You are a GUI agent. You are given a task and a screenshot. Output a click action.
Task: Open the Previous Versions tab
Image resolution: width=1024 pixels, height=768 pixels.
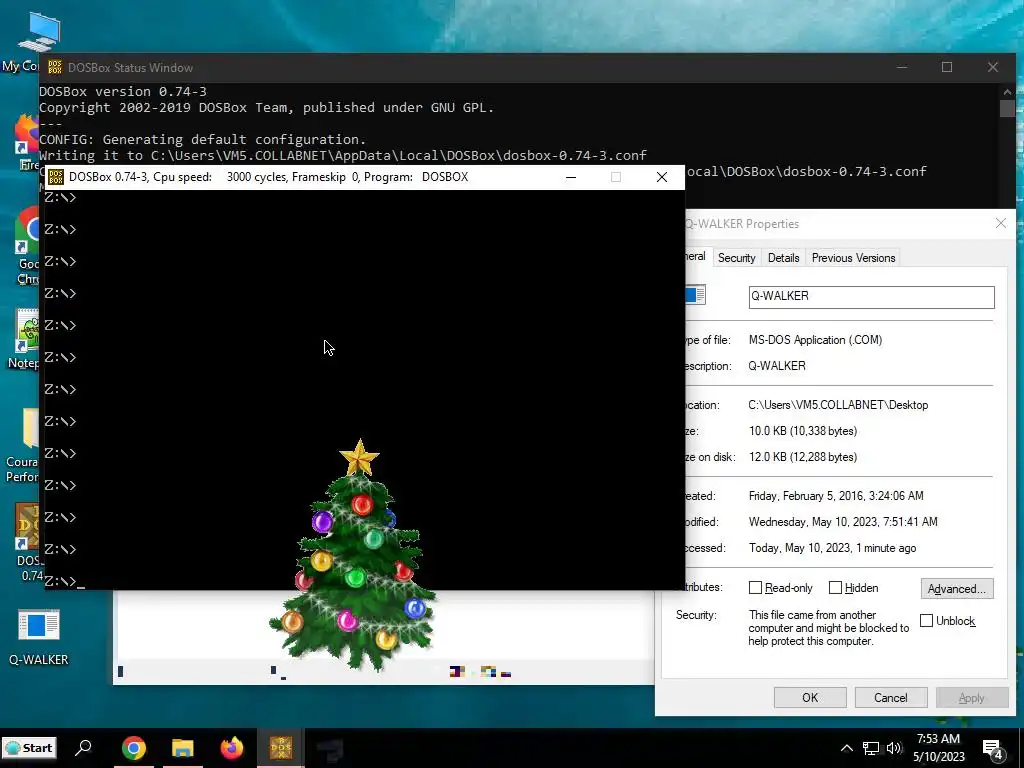click(854, 258)
